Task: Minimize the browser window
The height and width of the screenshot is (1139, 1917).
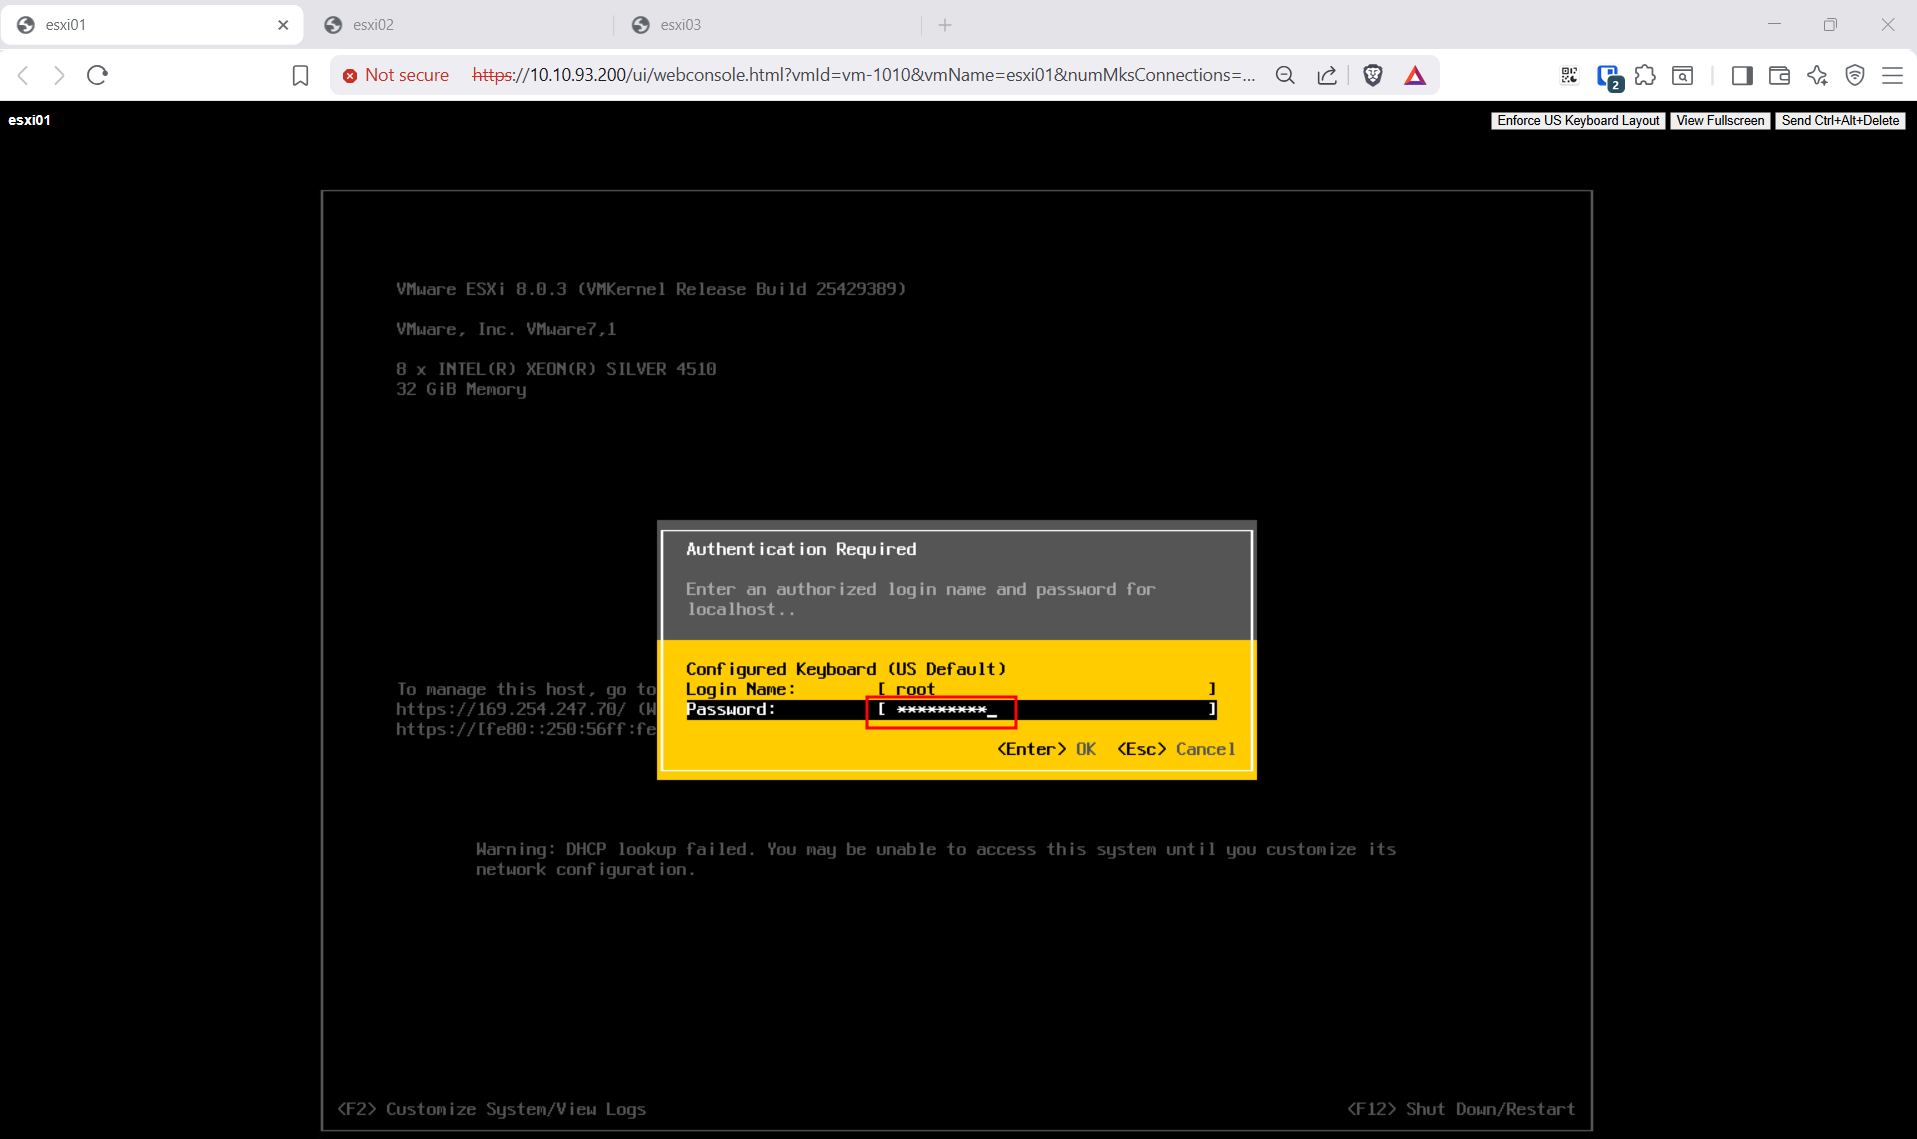Action: [1774, 25]
